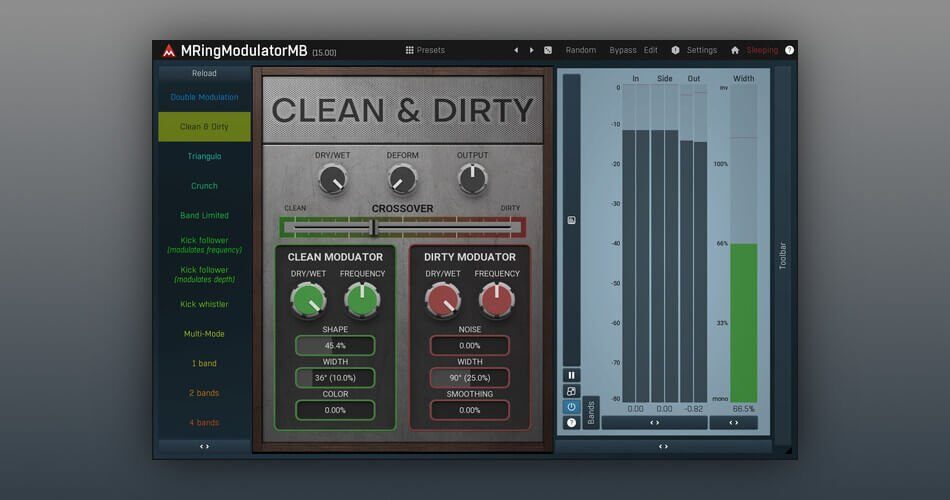
Task: Open help via top-right question mark
Action: [x=789, y=50]
